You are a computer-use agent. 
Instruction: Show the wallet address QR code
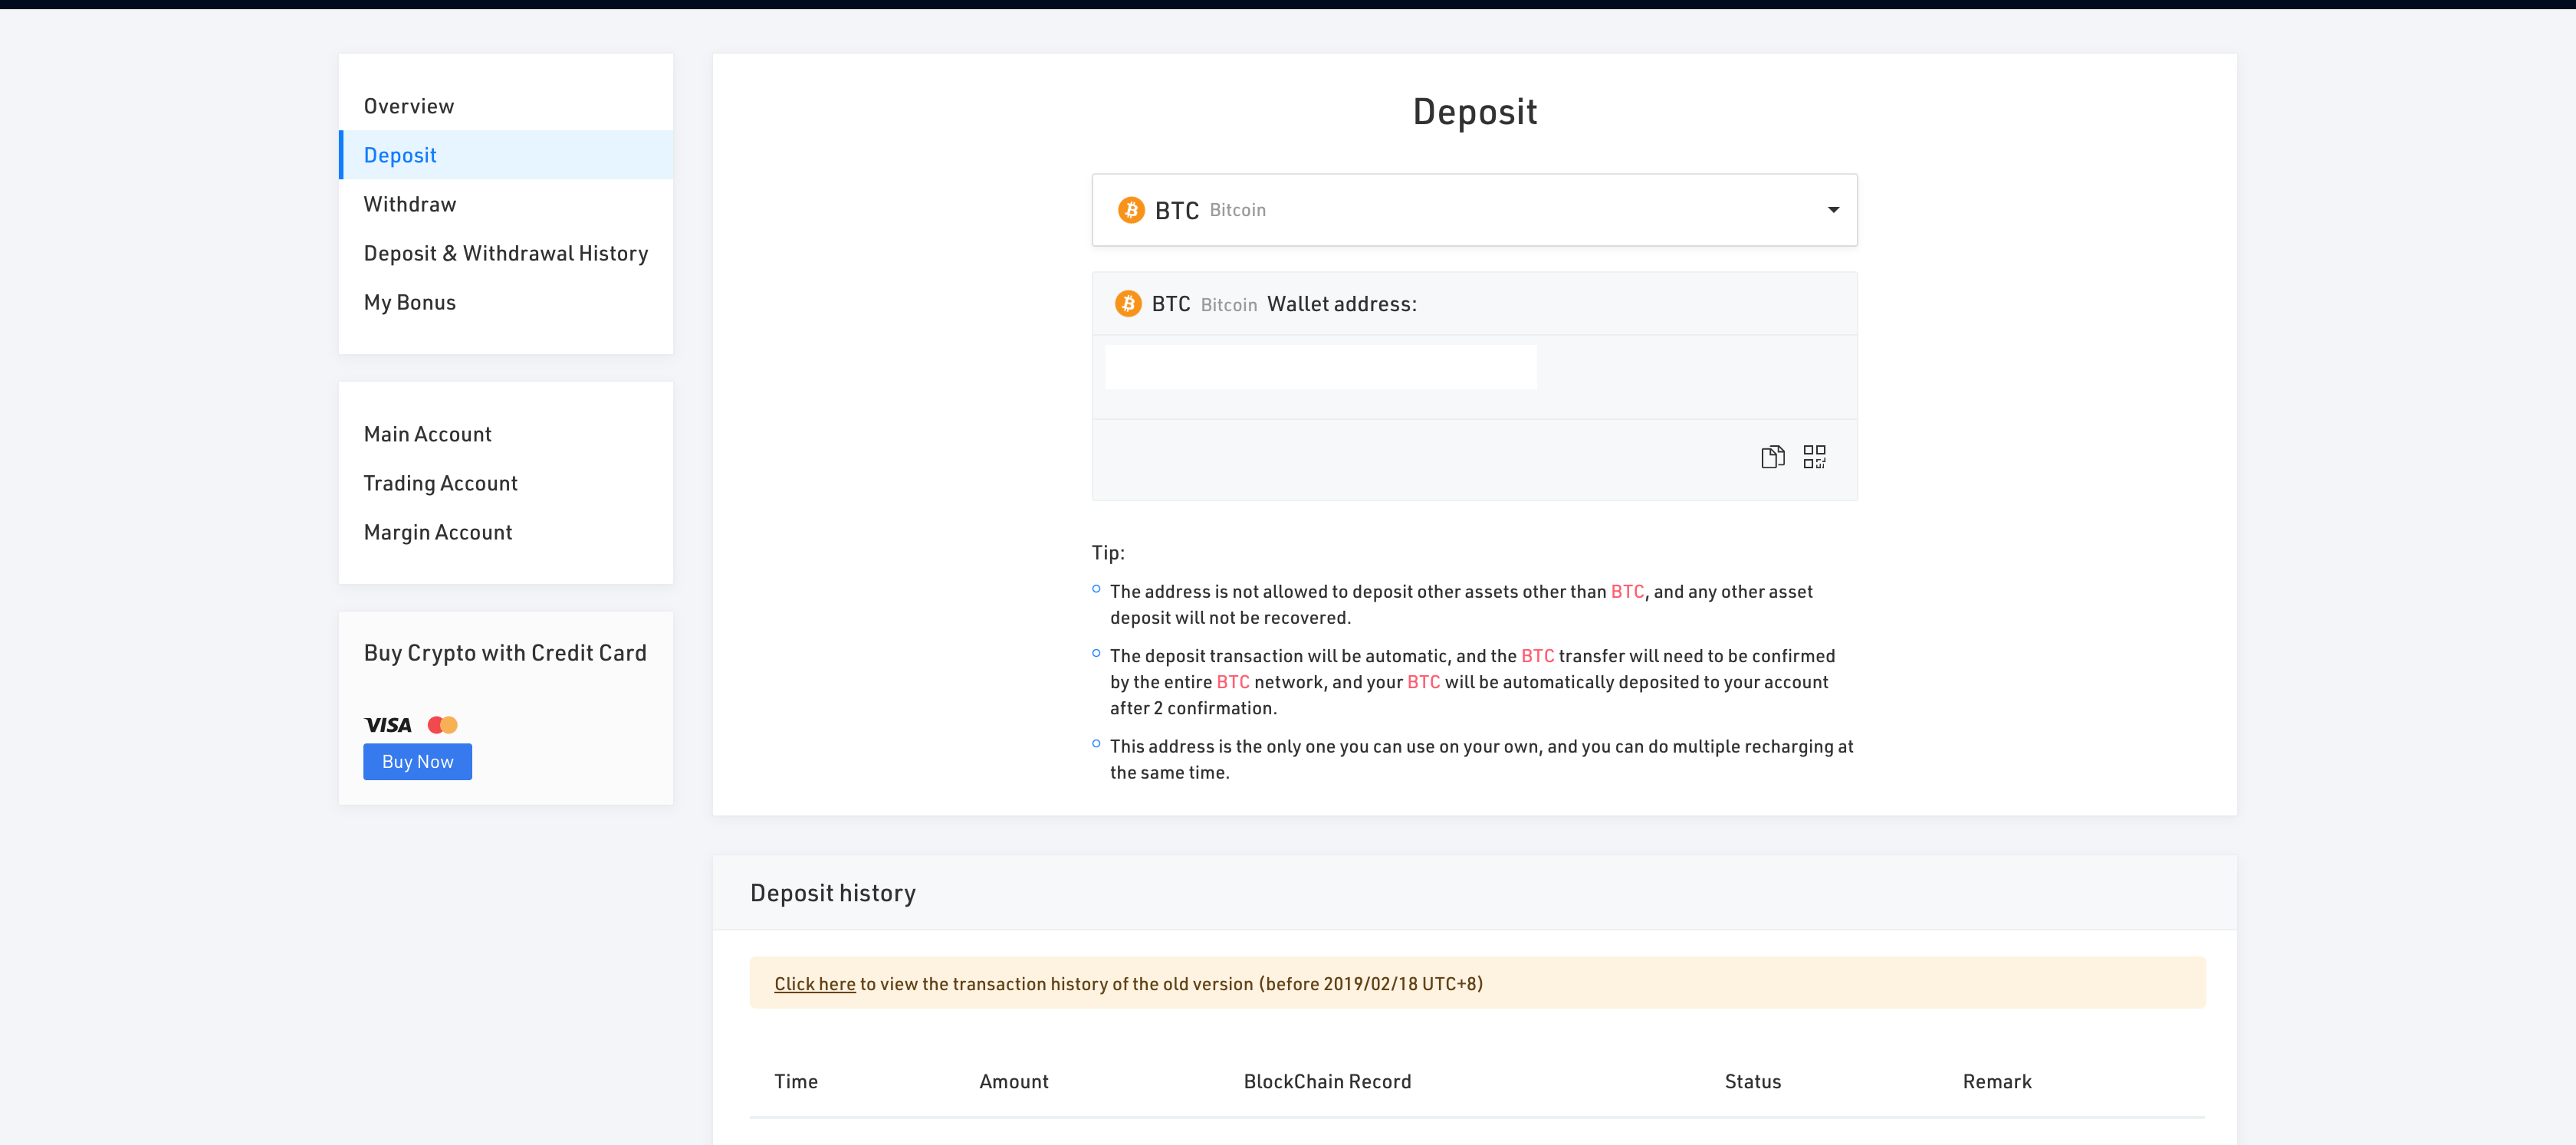(1814, 457)
